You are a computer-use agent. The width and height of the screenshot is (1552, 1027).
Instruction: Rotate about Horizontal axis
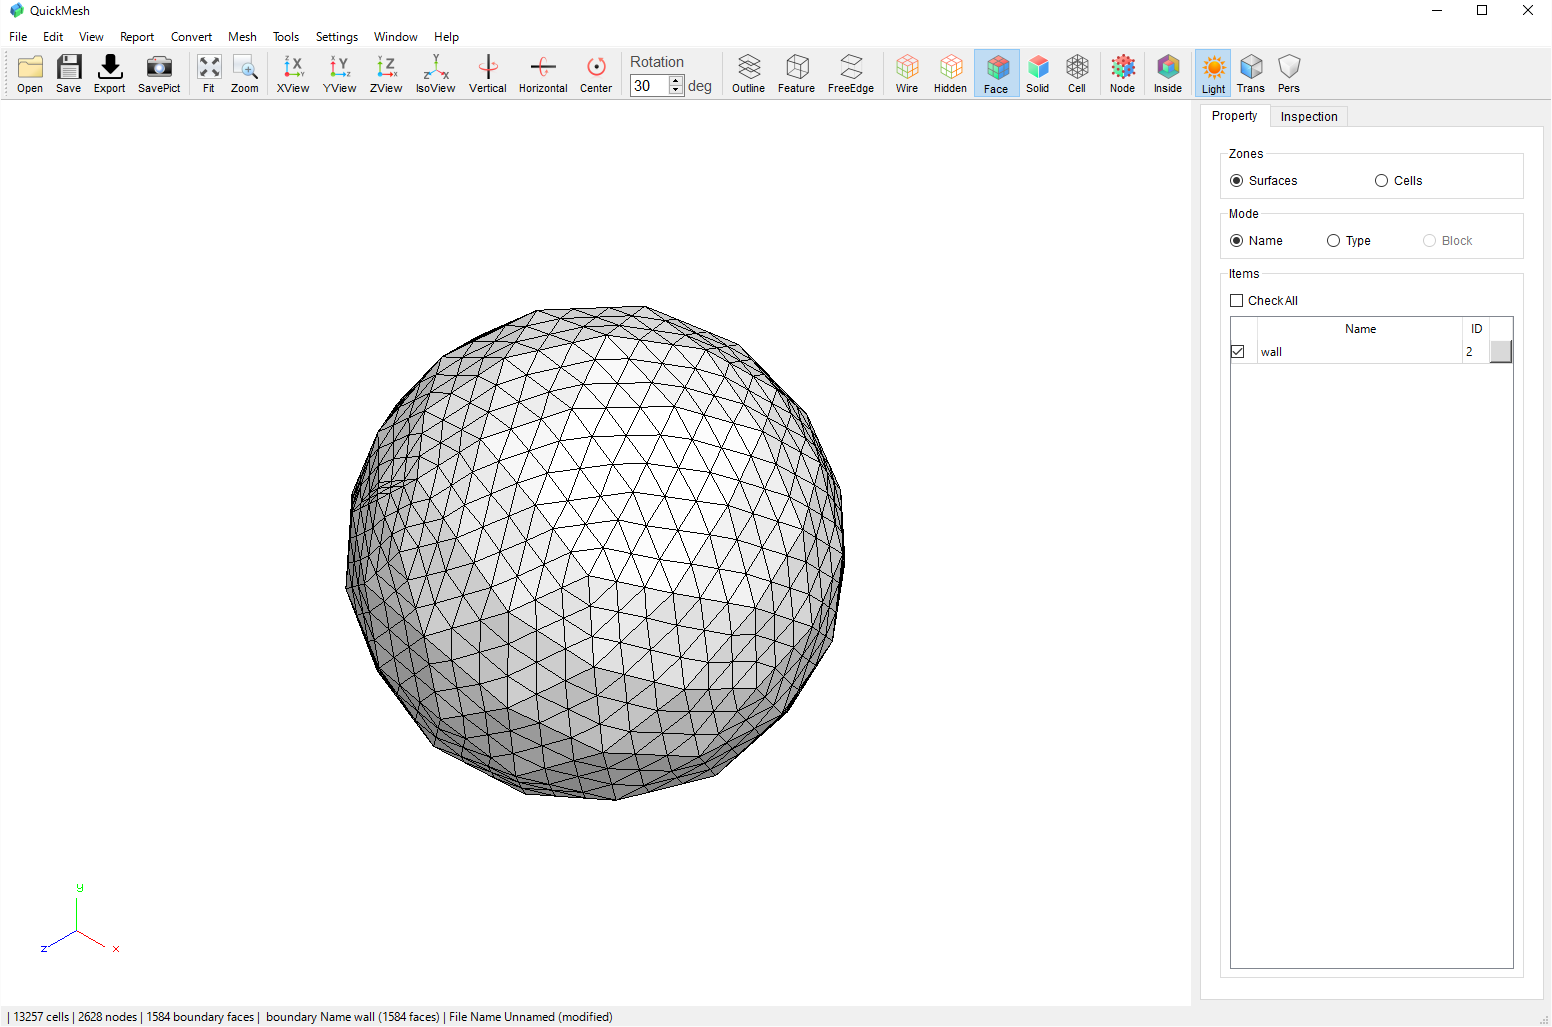pyautogui.click(x=543, y=74)
